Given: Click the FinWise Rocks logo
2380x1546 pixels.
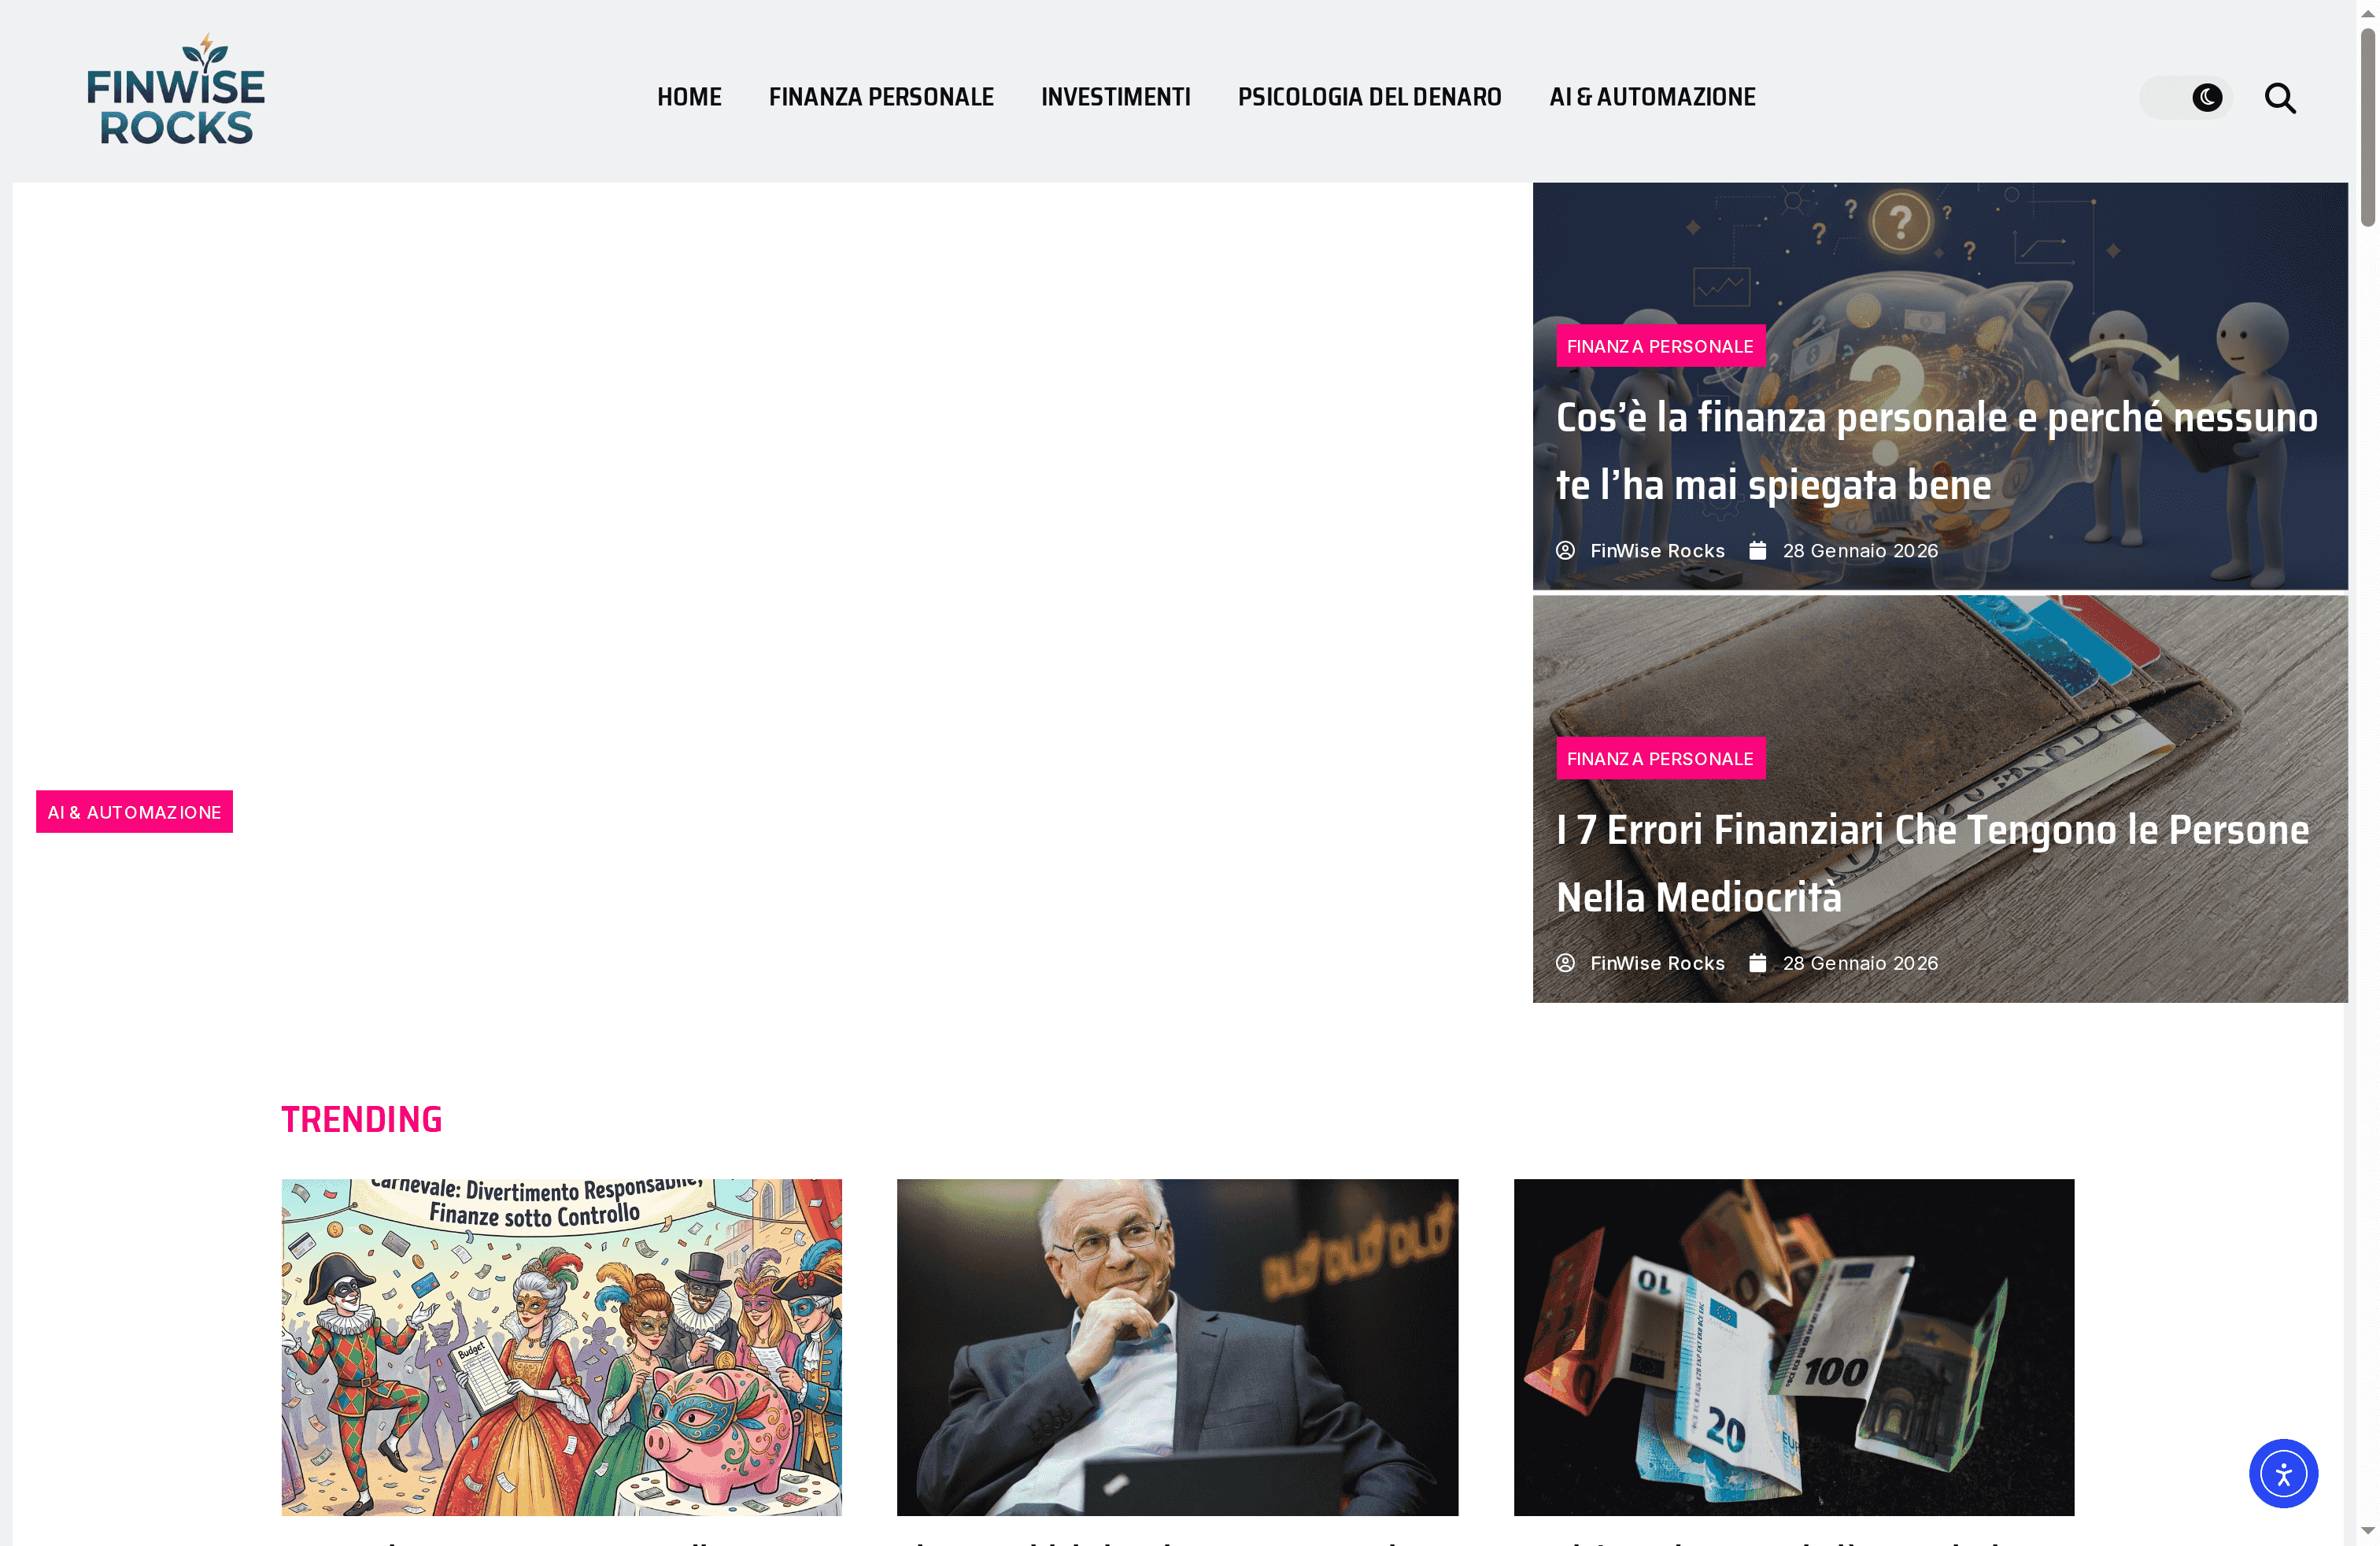Looking at the screenshot, I should click(x=176, y=90).
